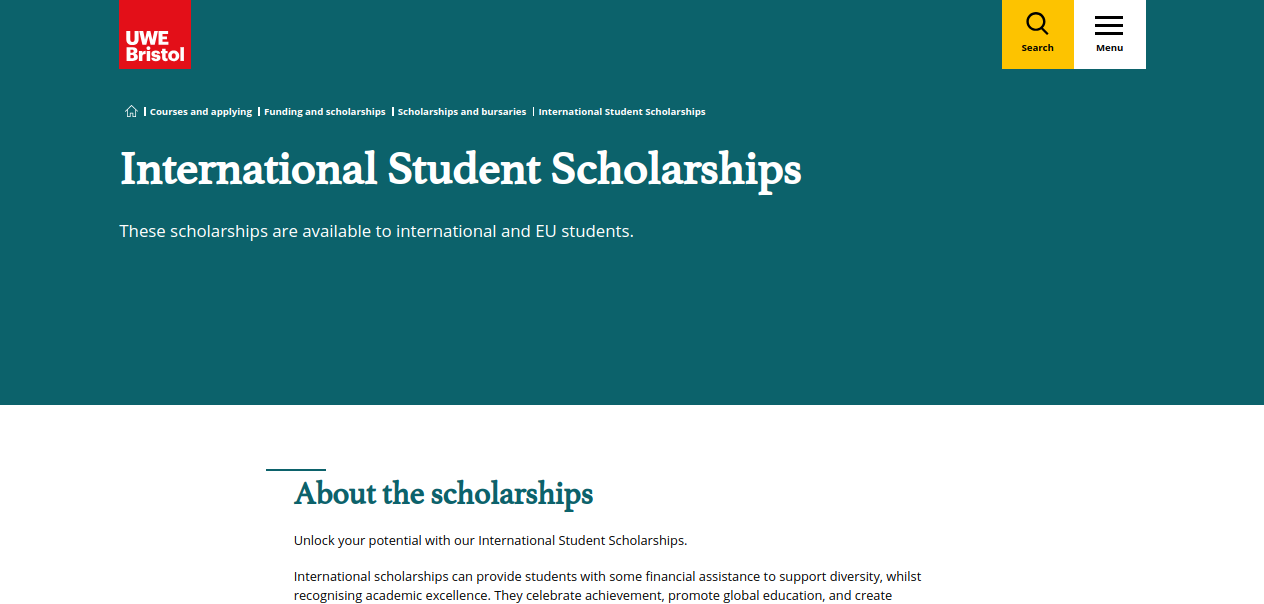The width and height of the screenshot is (1264, 604).
Task: Navigate to Courses and applying
Action: point(200,111)
